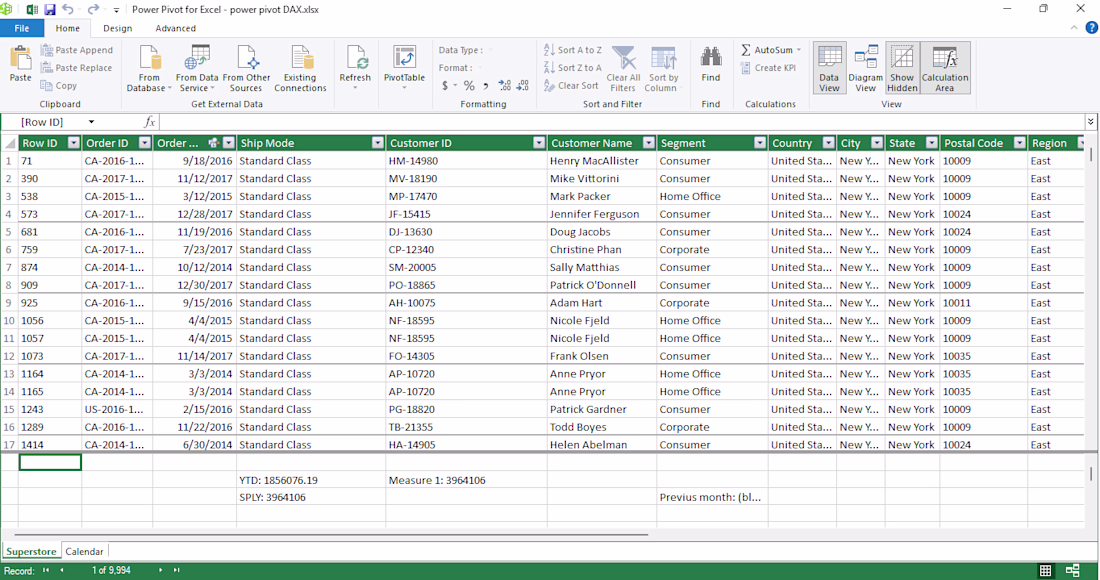
Task: Click Sort A to Z
Action: pyautogui.click(x=573, y=50)
